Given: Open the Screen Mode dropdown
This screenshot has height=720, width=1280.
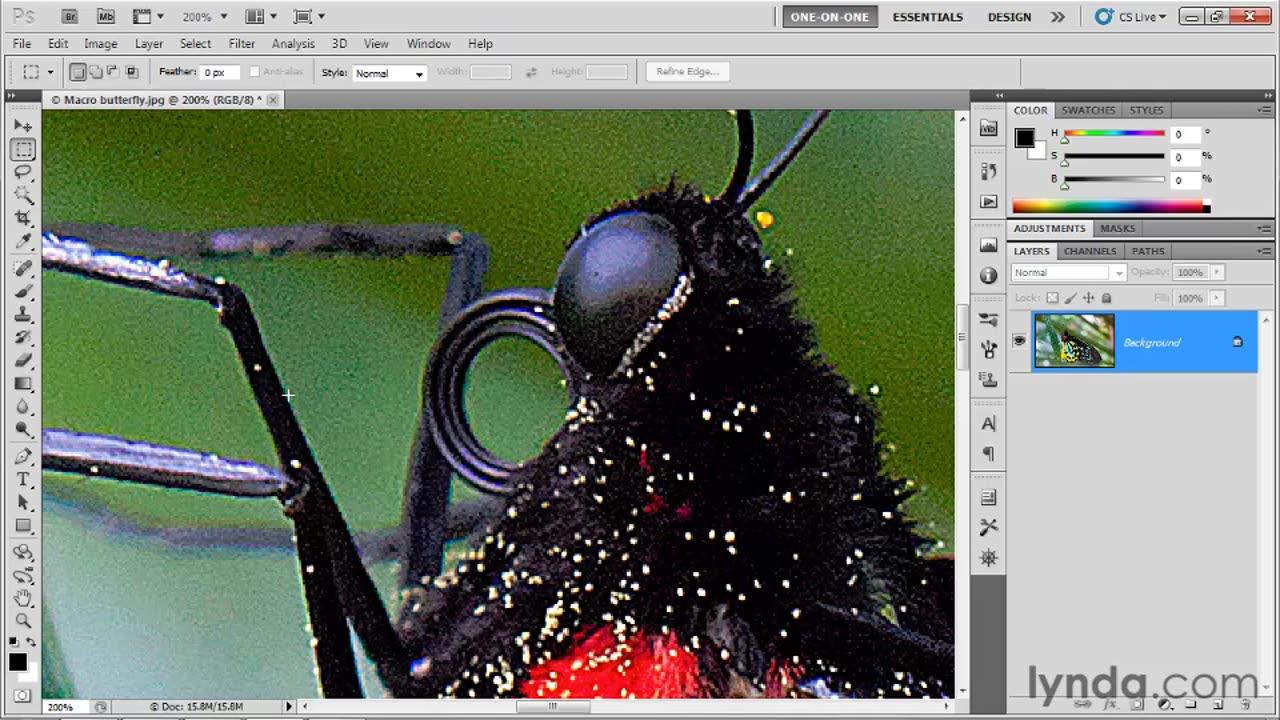Looking at the screenshot, I should [309, 16].
